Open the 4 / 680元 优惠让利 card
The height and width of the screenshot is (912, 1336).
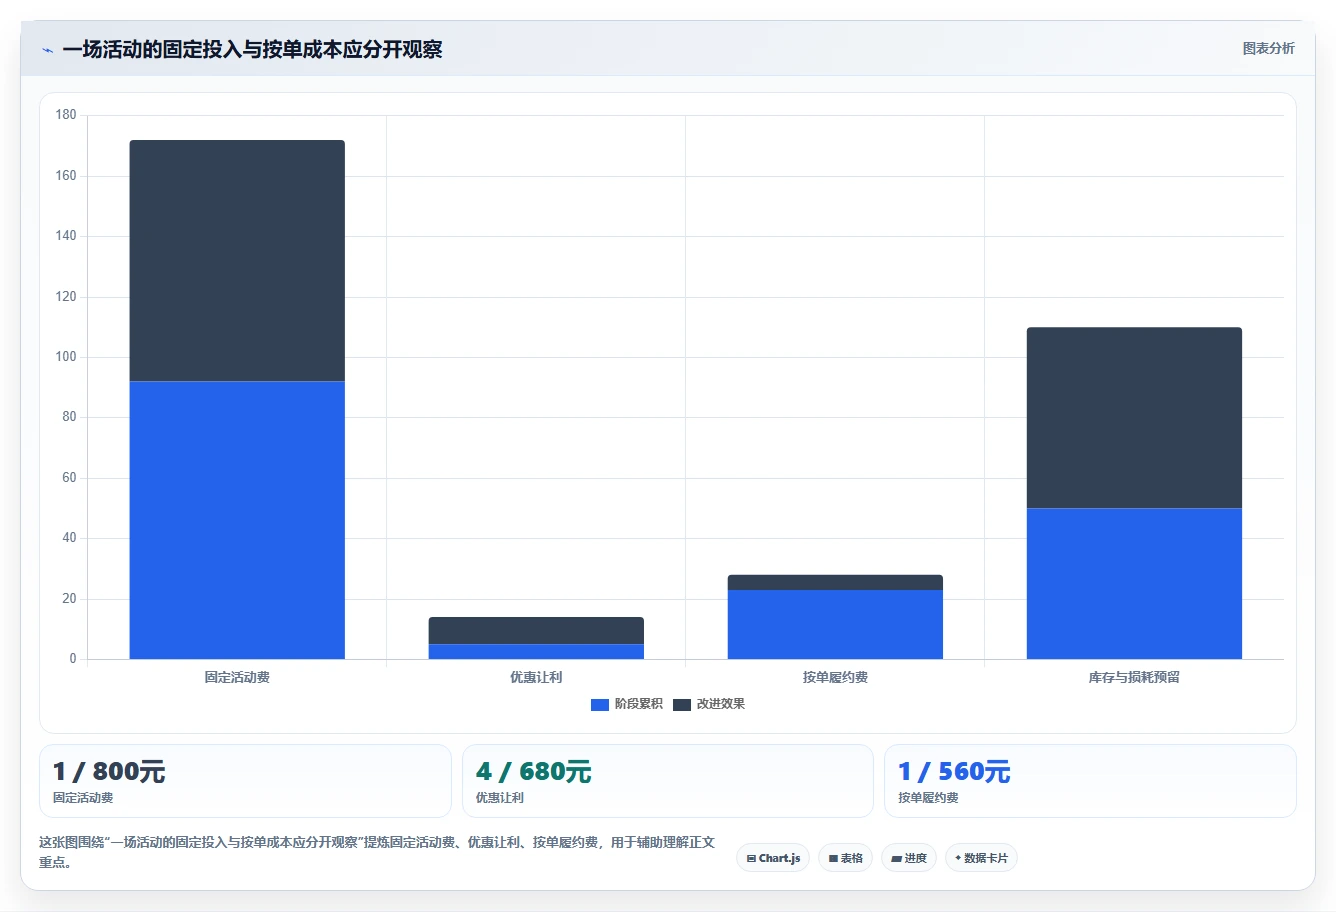pos(667,781)
